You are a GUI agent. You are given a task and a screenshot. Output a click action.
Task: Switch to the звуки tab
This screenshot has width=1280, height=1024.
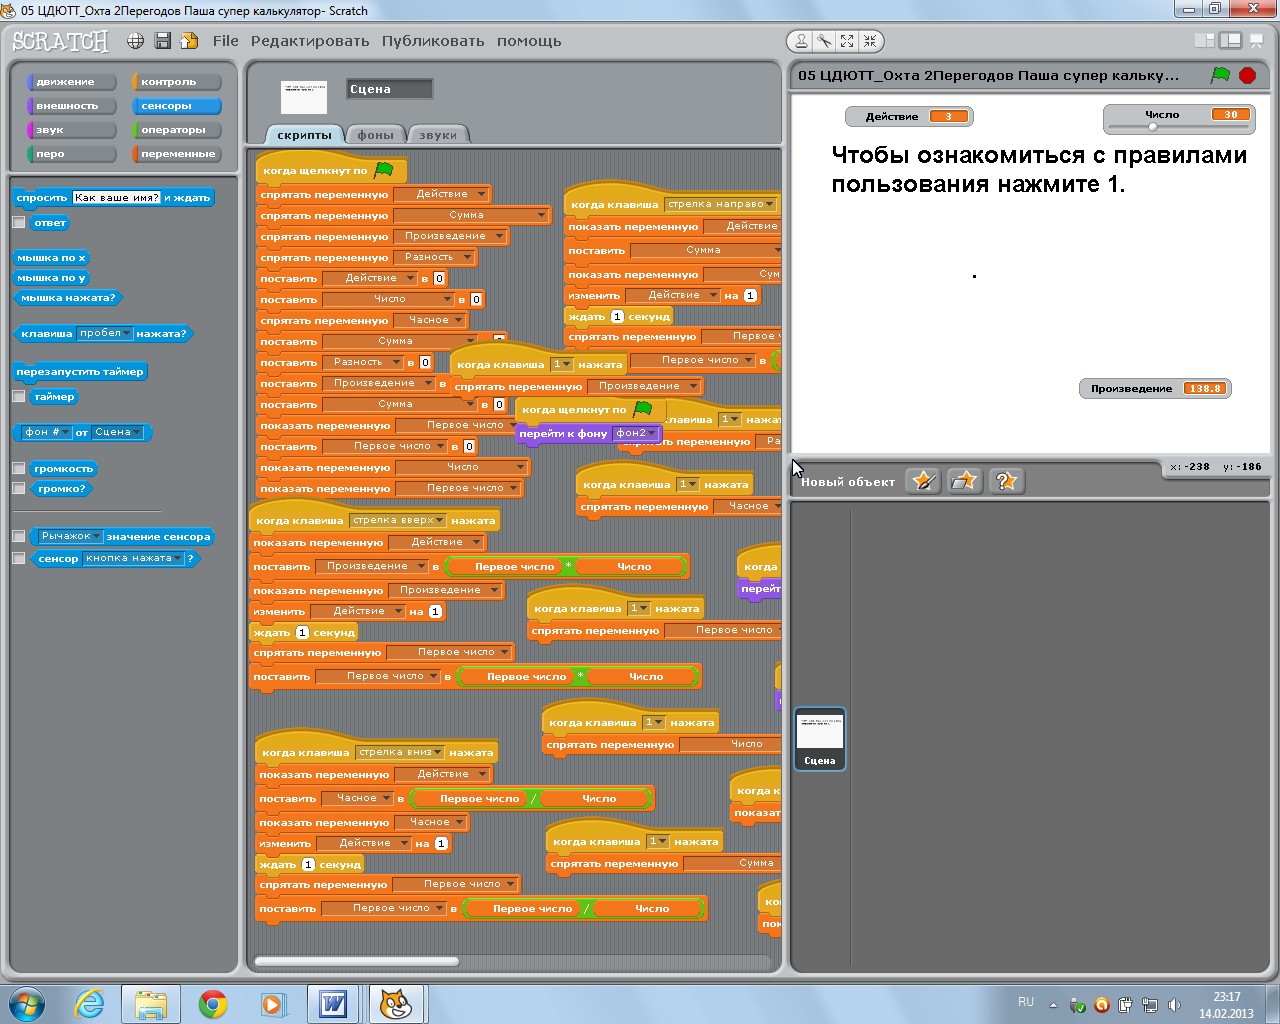coord(438,135)
